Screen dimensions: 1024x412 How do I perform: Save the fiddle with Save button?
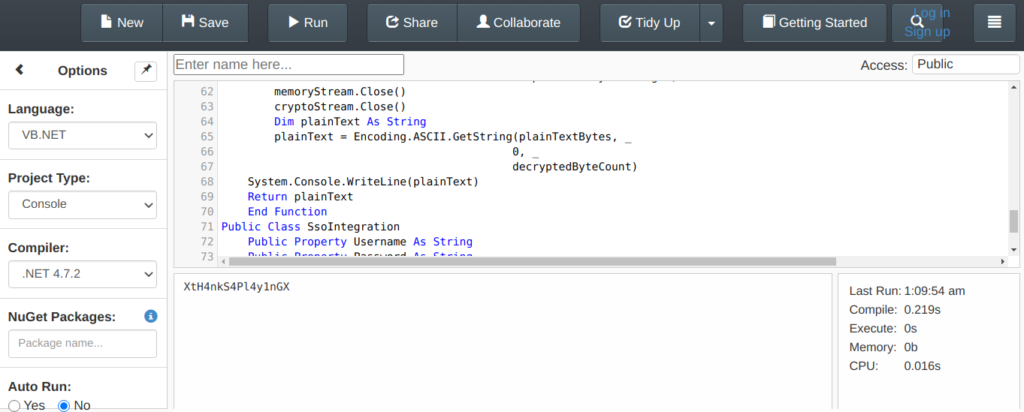pyautogui.click(x=203, y=22)
